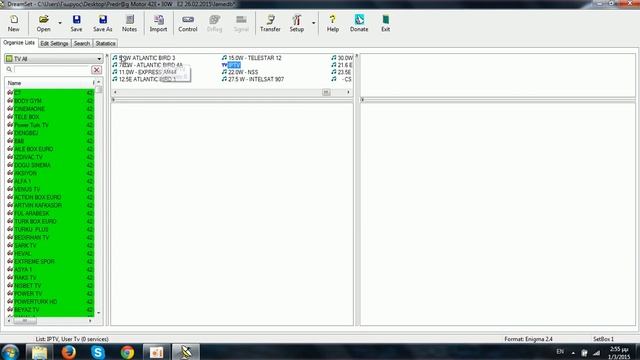Expand the Setup button dropdown arrow

click(313, 23)
